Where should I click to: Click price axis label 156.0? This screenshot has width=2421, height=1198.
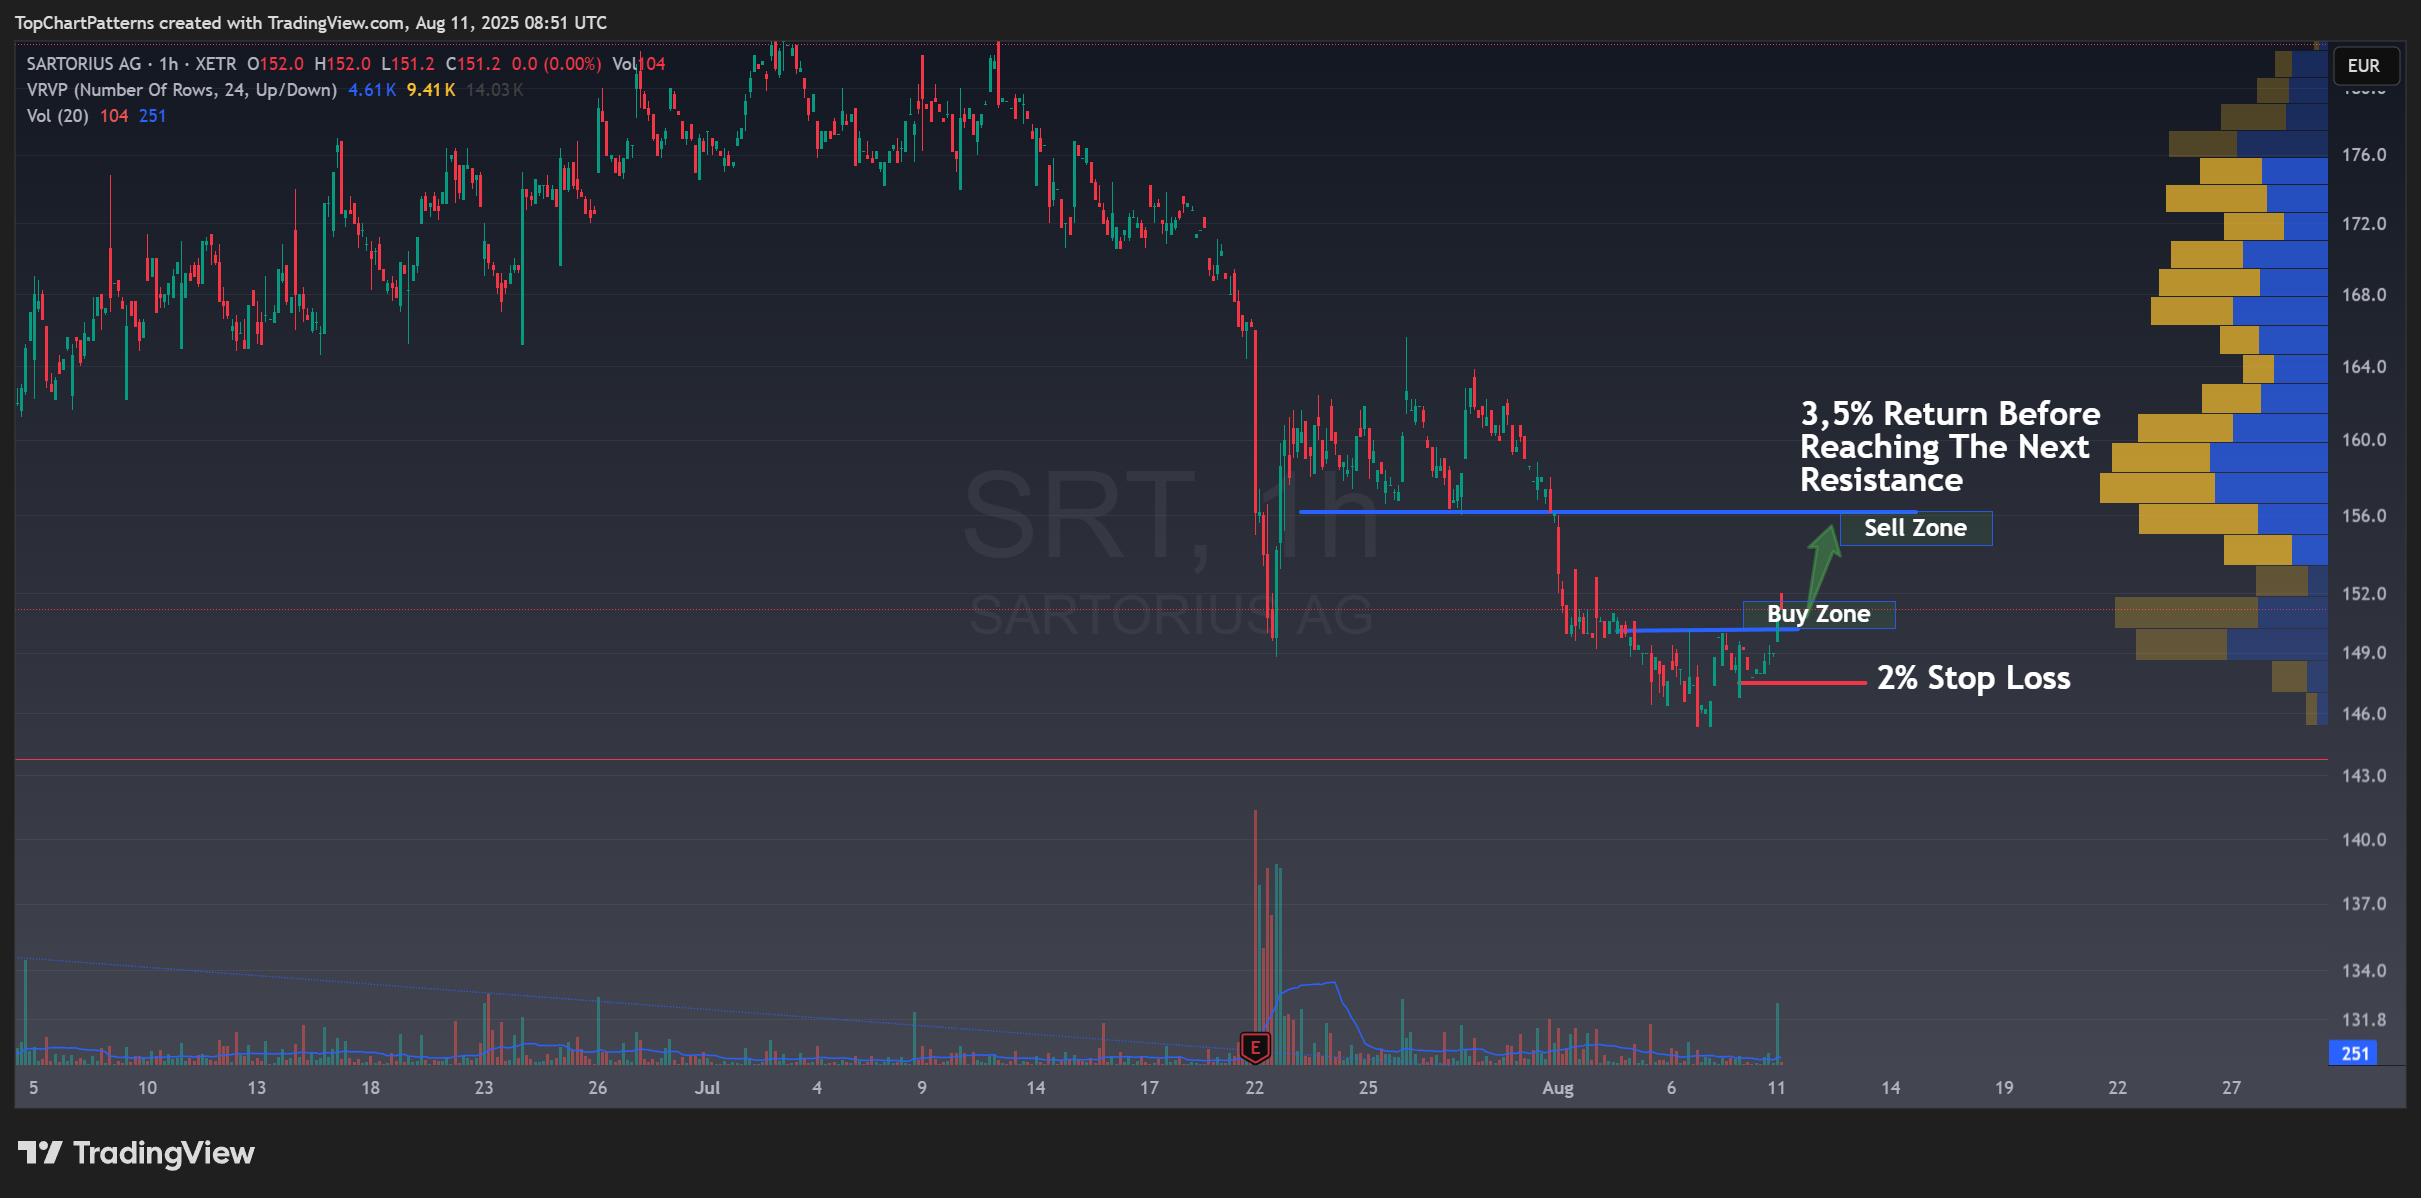click(x=2364, y=516)
